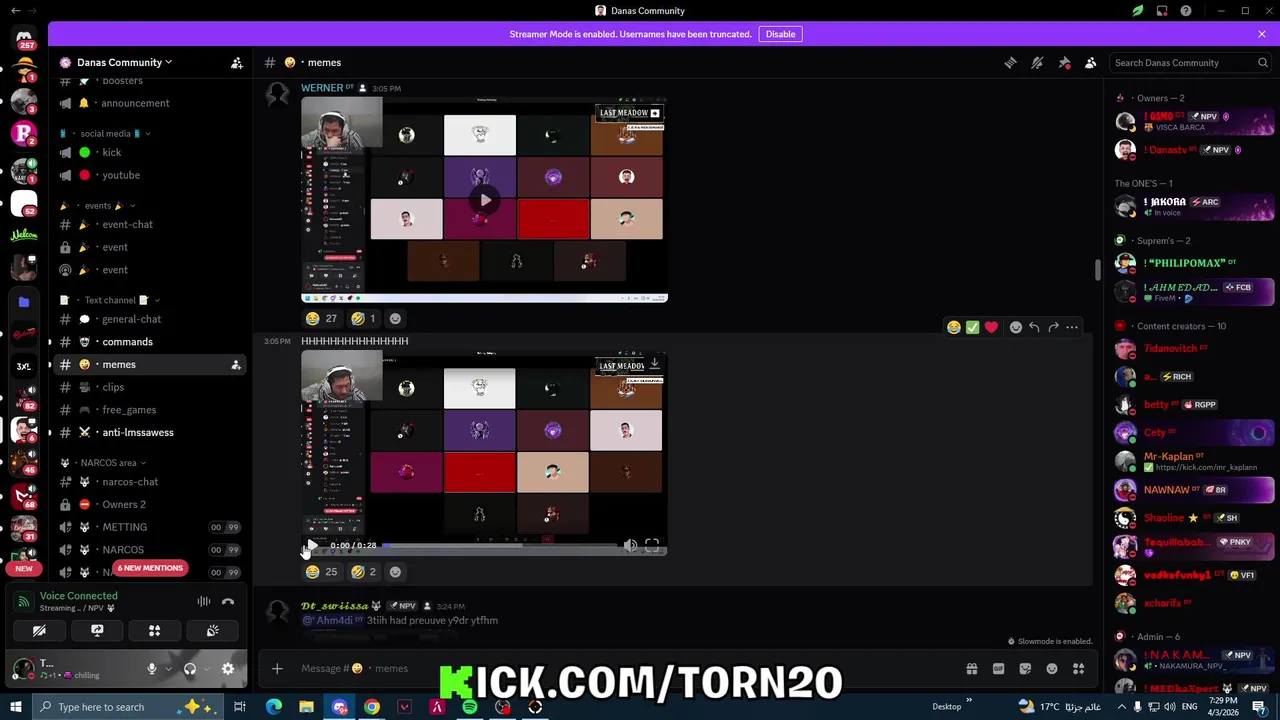The image size is (1280, 720).
Task: Enter fullscreen on the second video
Action: 652,546
